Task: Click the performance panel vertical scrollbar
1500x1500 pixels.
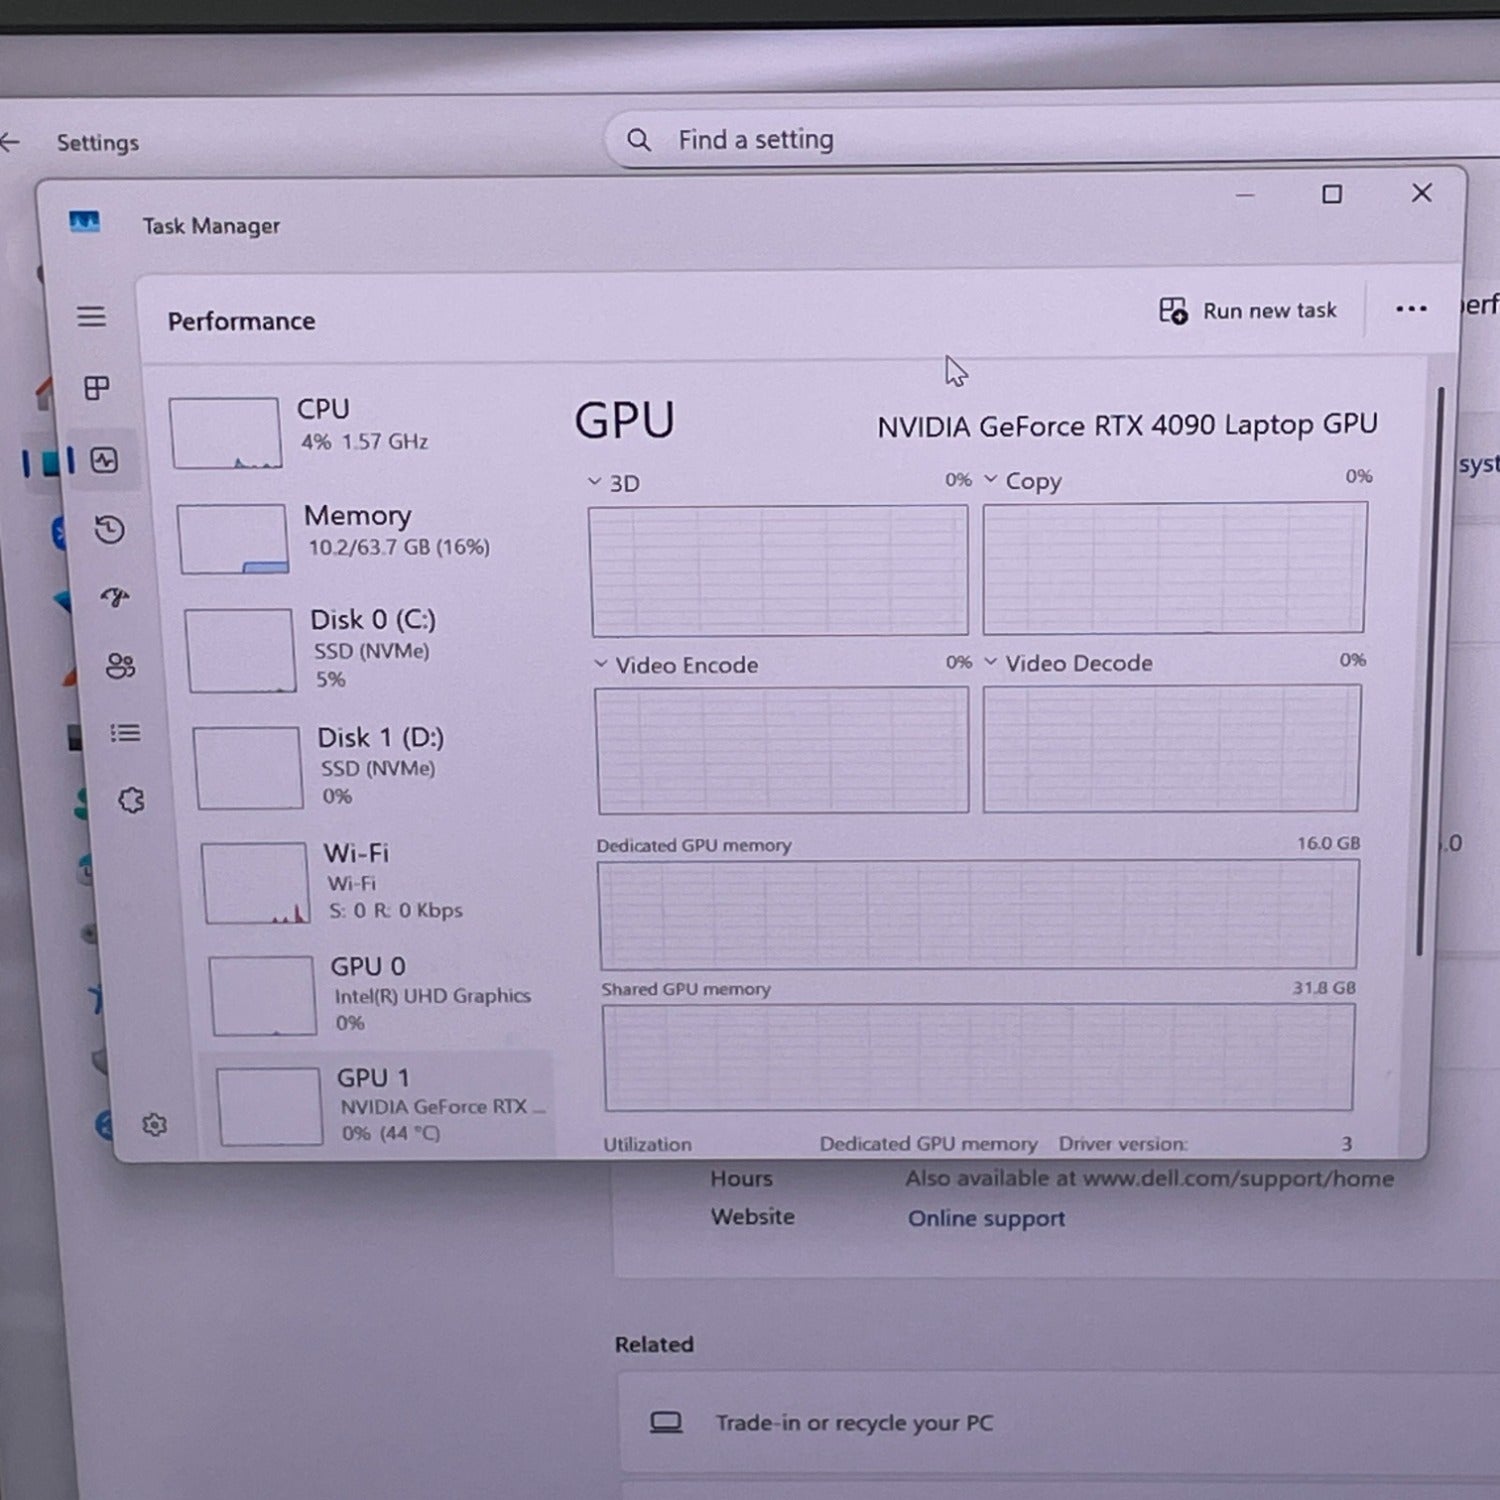Action: click(x=1426, y=670)
